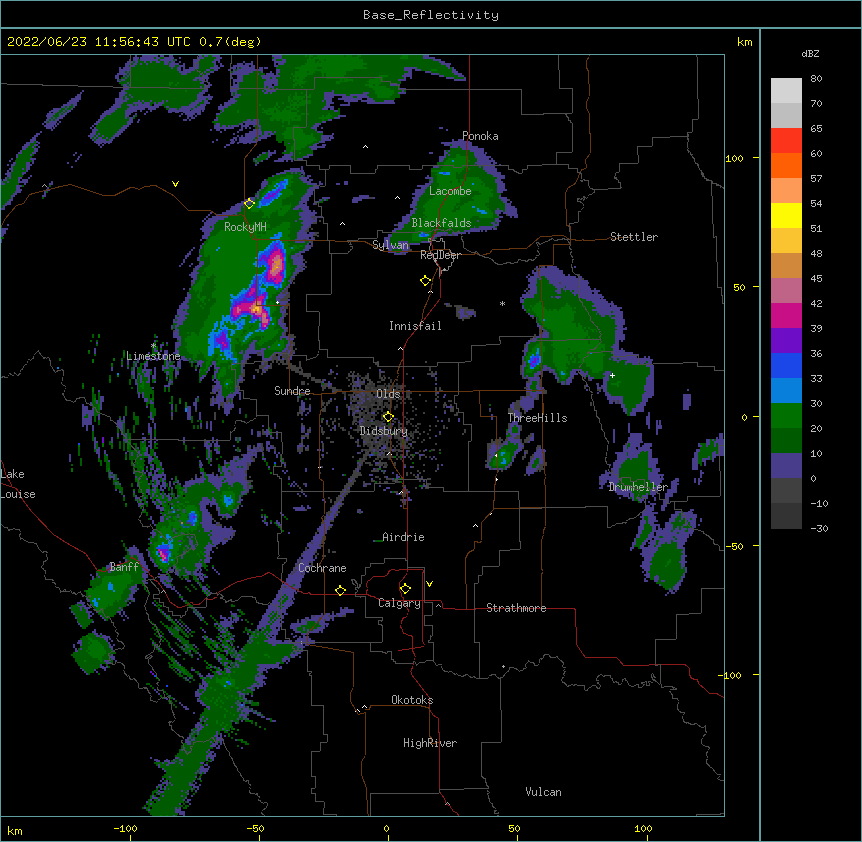The width and height of the screenshot is (862, 842).
Task: Select the Drumheller label
Action: (x=638, y=487)
